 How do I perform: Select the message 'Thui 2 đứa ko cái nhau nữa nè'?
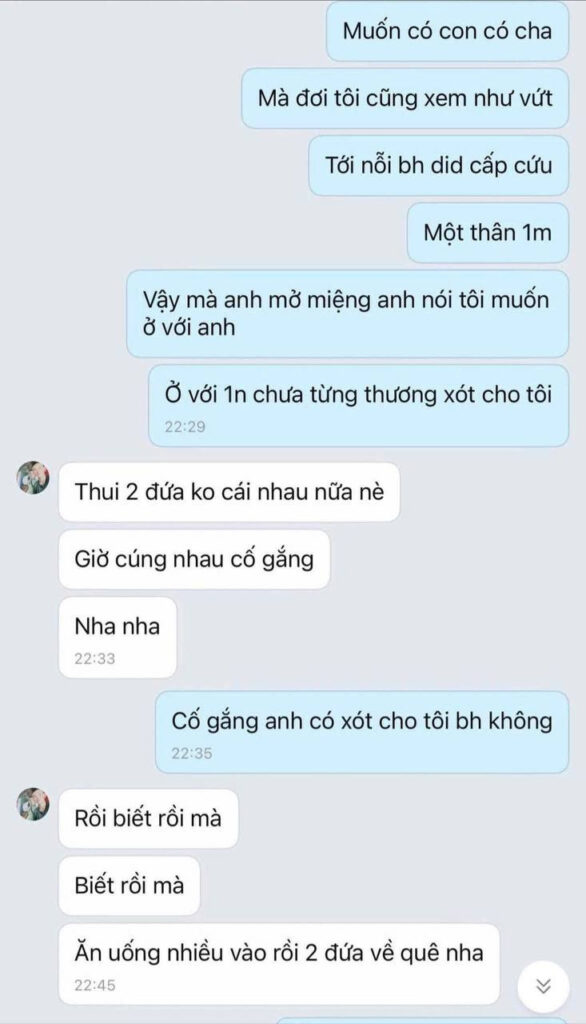point(229,492)
